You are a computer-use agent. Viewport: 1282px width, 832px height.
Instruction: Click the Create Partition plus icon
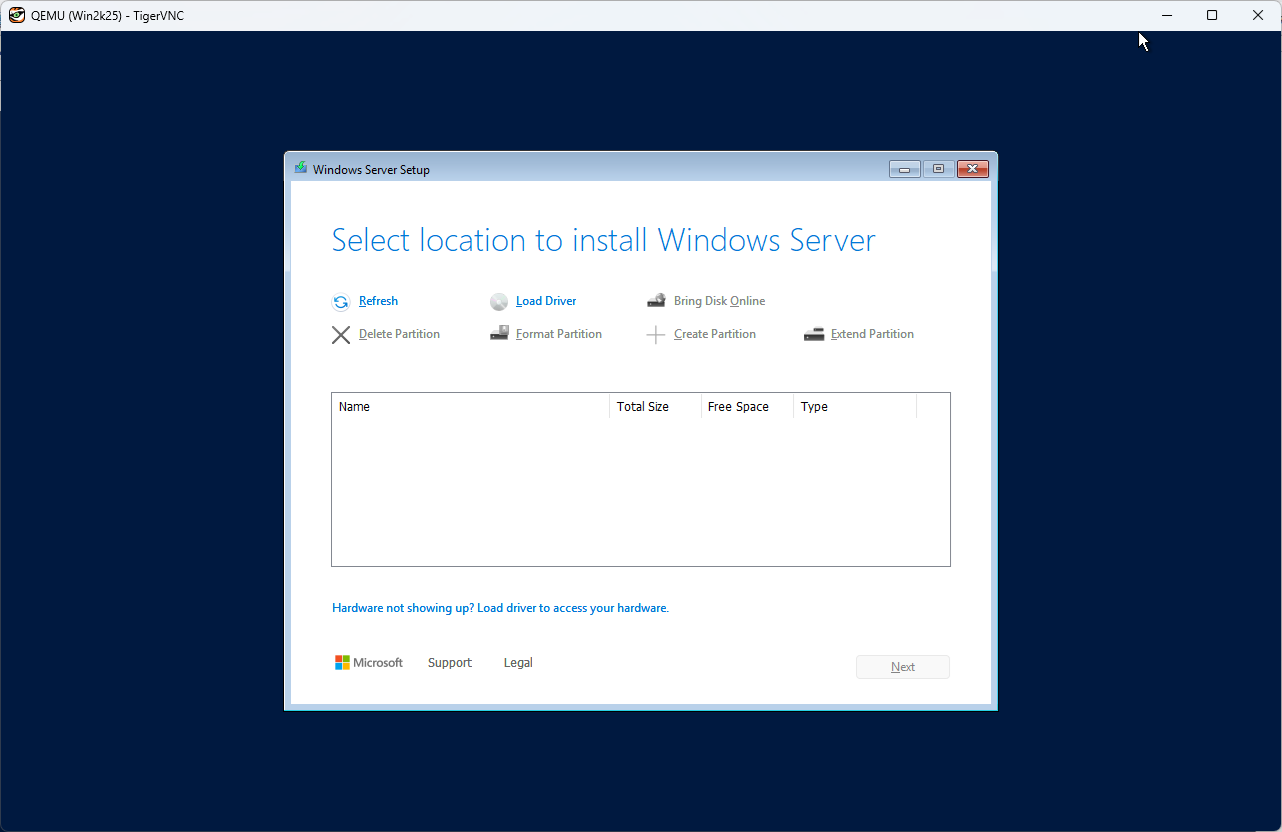point(656,335)
